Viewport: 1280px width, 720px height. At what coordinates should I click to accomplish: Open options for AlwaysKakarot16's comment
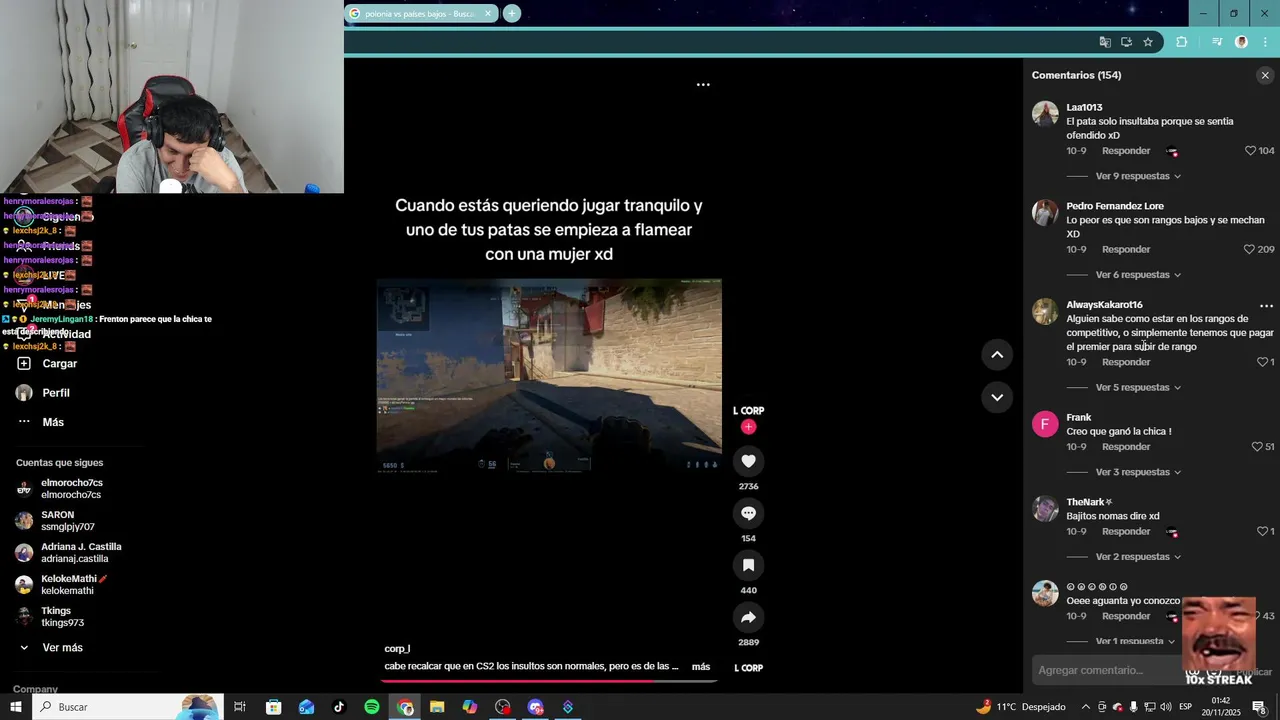coord(1266,306)
